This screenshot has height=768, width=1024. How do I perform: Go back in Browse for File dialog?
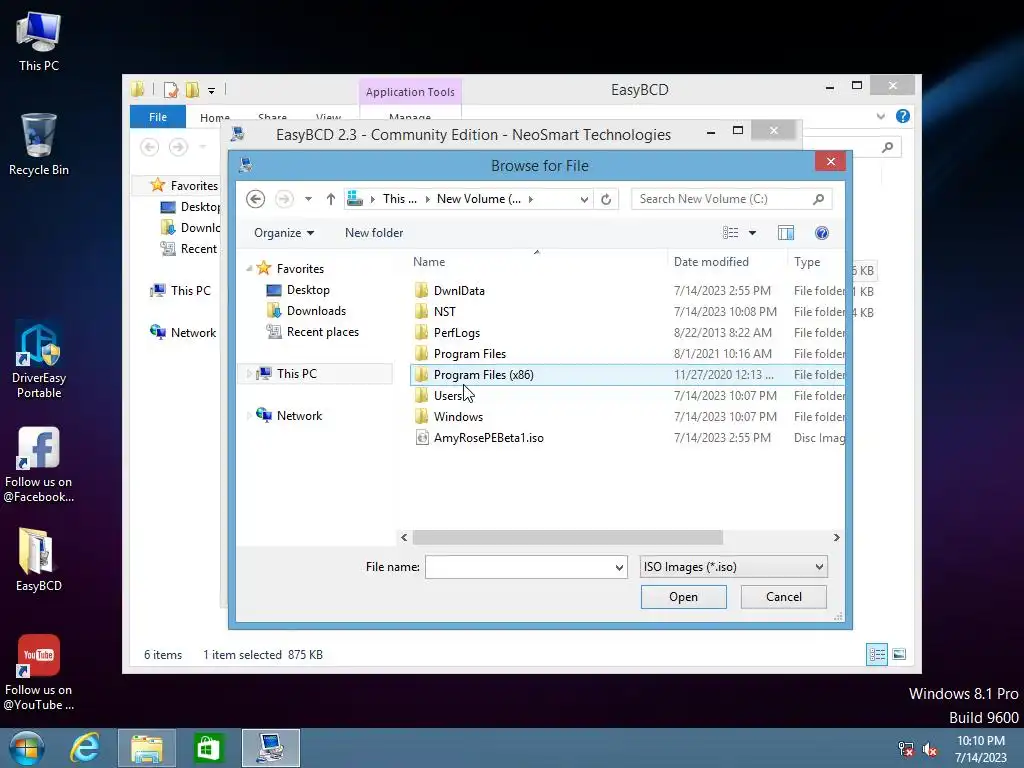pos(255,199)
